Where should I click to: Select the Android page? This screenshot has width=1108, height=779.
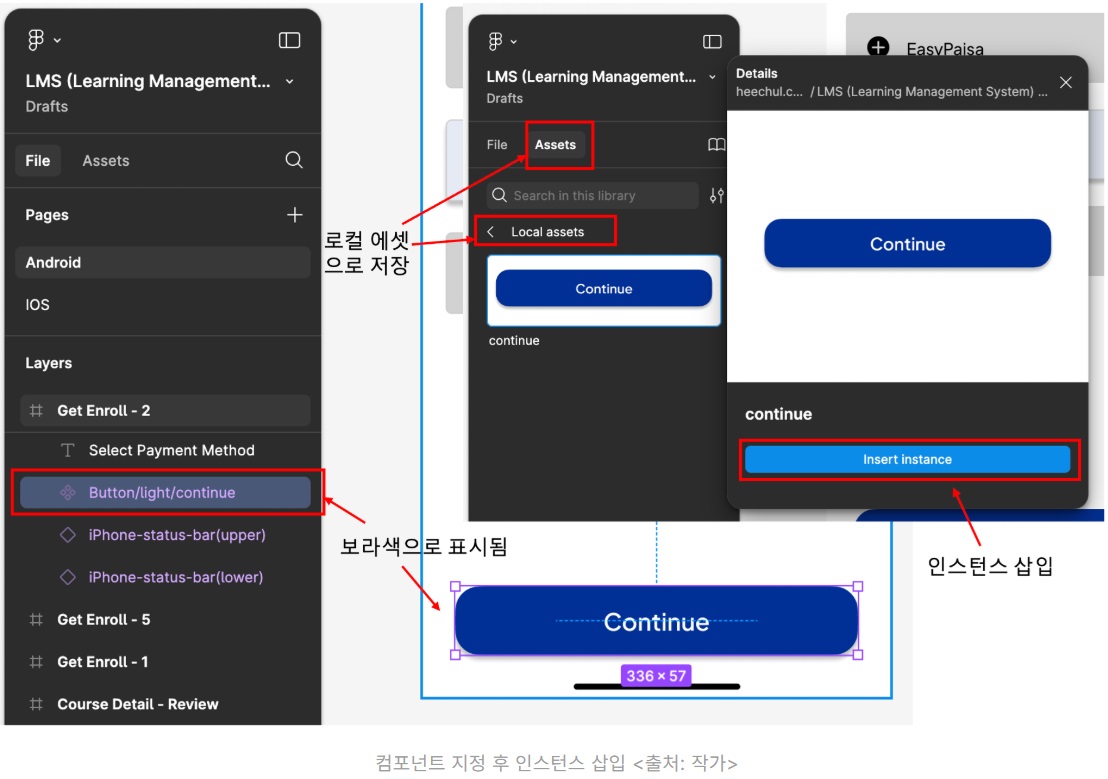point(163,262)
